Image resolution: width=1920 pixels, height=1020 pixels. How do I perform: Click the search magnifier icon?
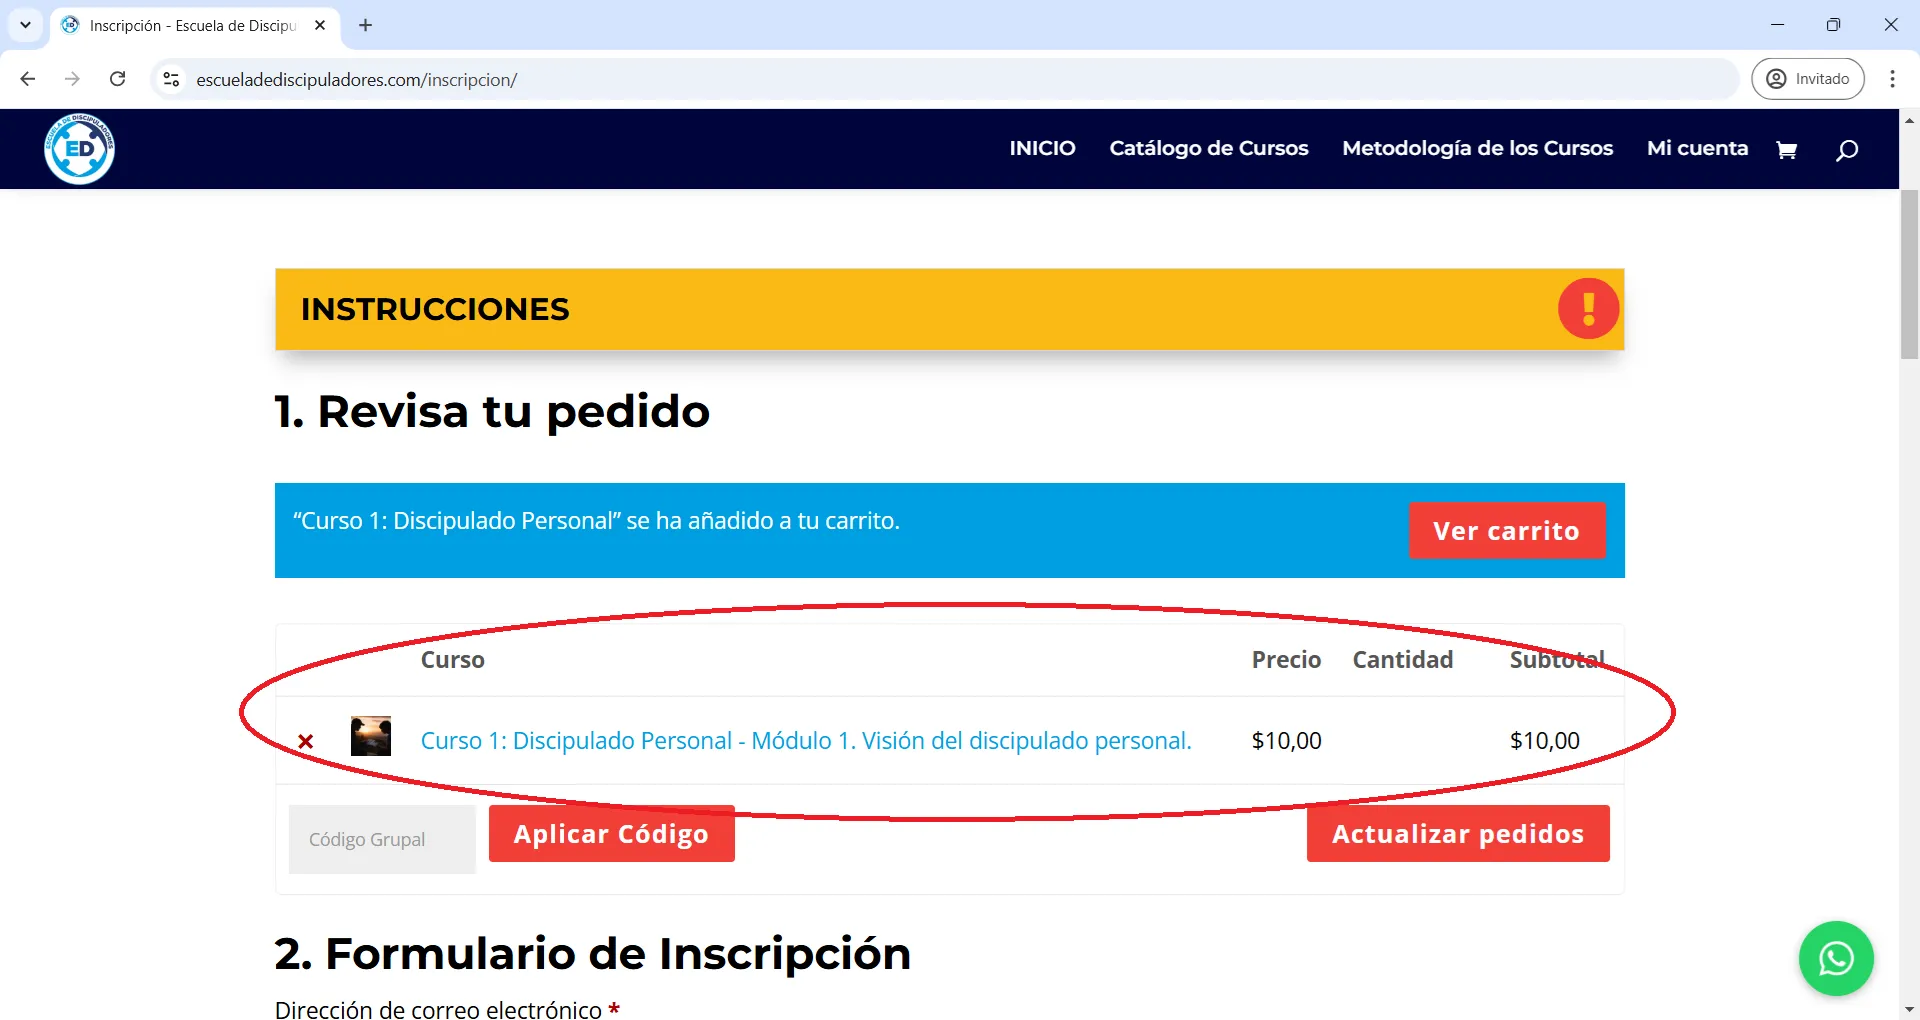pyautogui.click(x=1846, y=149)
